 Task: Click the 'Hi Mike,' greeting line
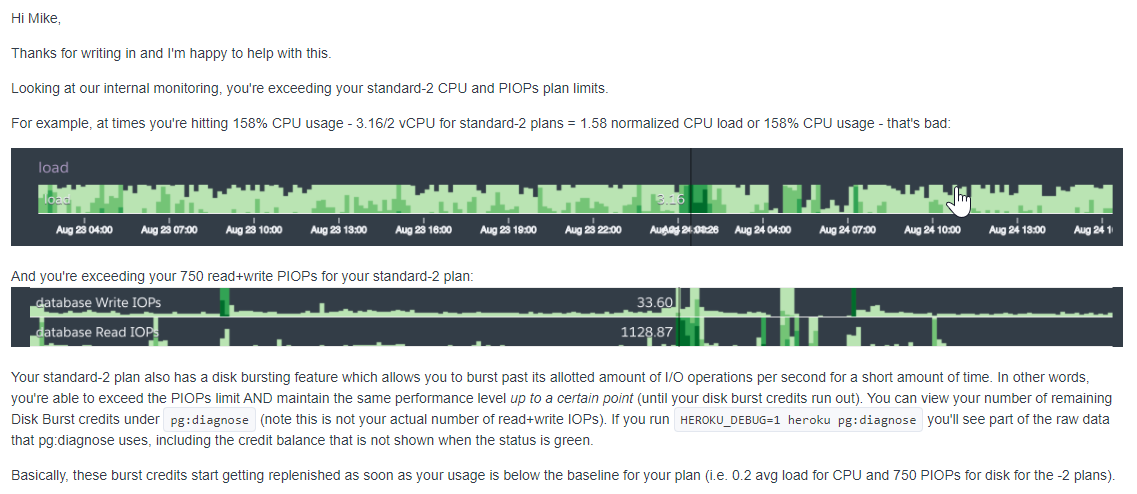(x=37, y=19)
